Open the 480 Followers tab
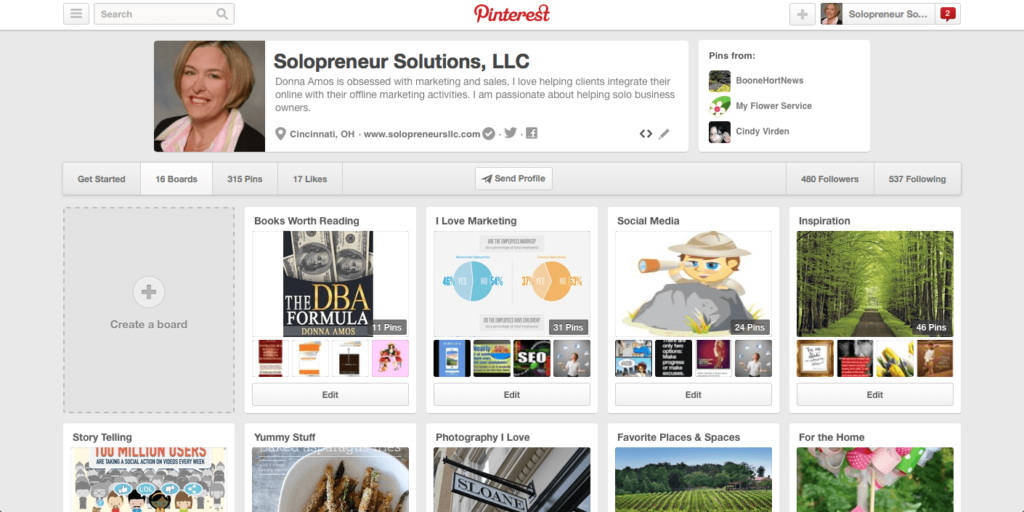 (830, 179)
